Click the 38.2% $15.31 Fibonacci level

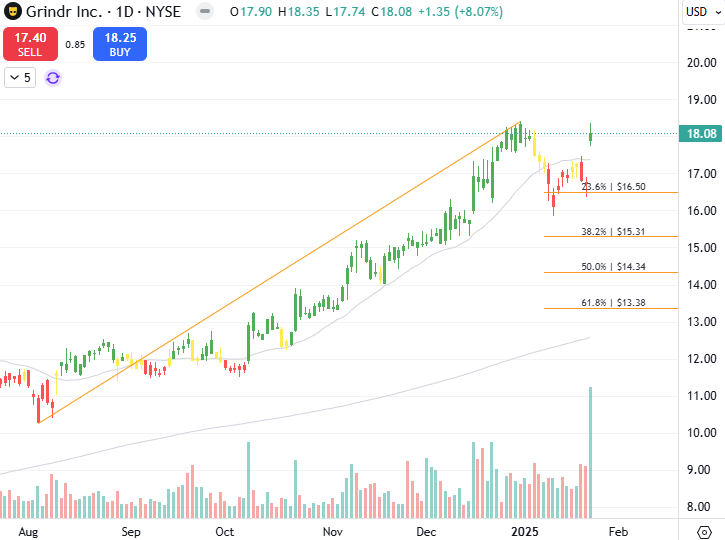(613, 231)
